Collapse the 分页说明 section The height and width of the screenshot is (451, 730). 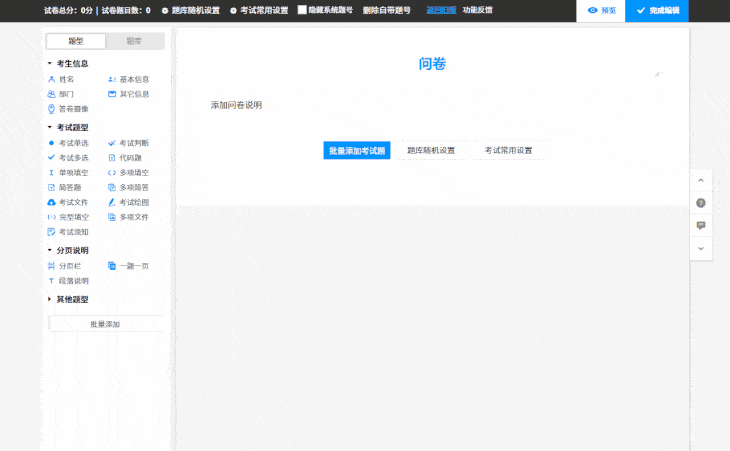[x=68, y=250]
